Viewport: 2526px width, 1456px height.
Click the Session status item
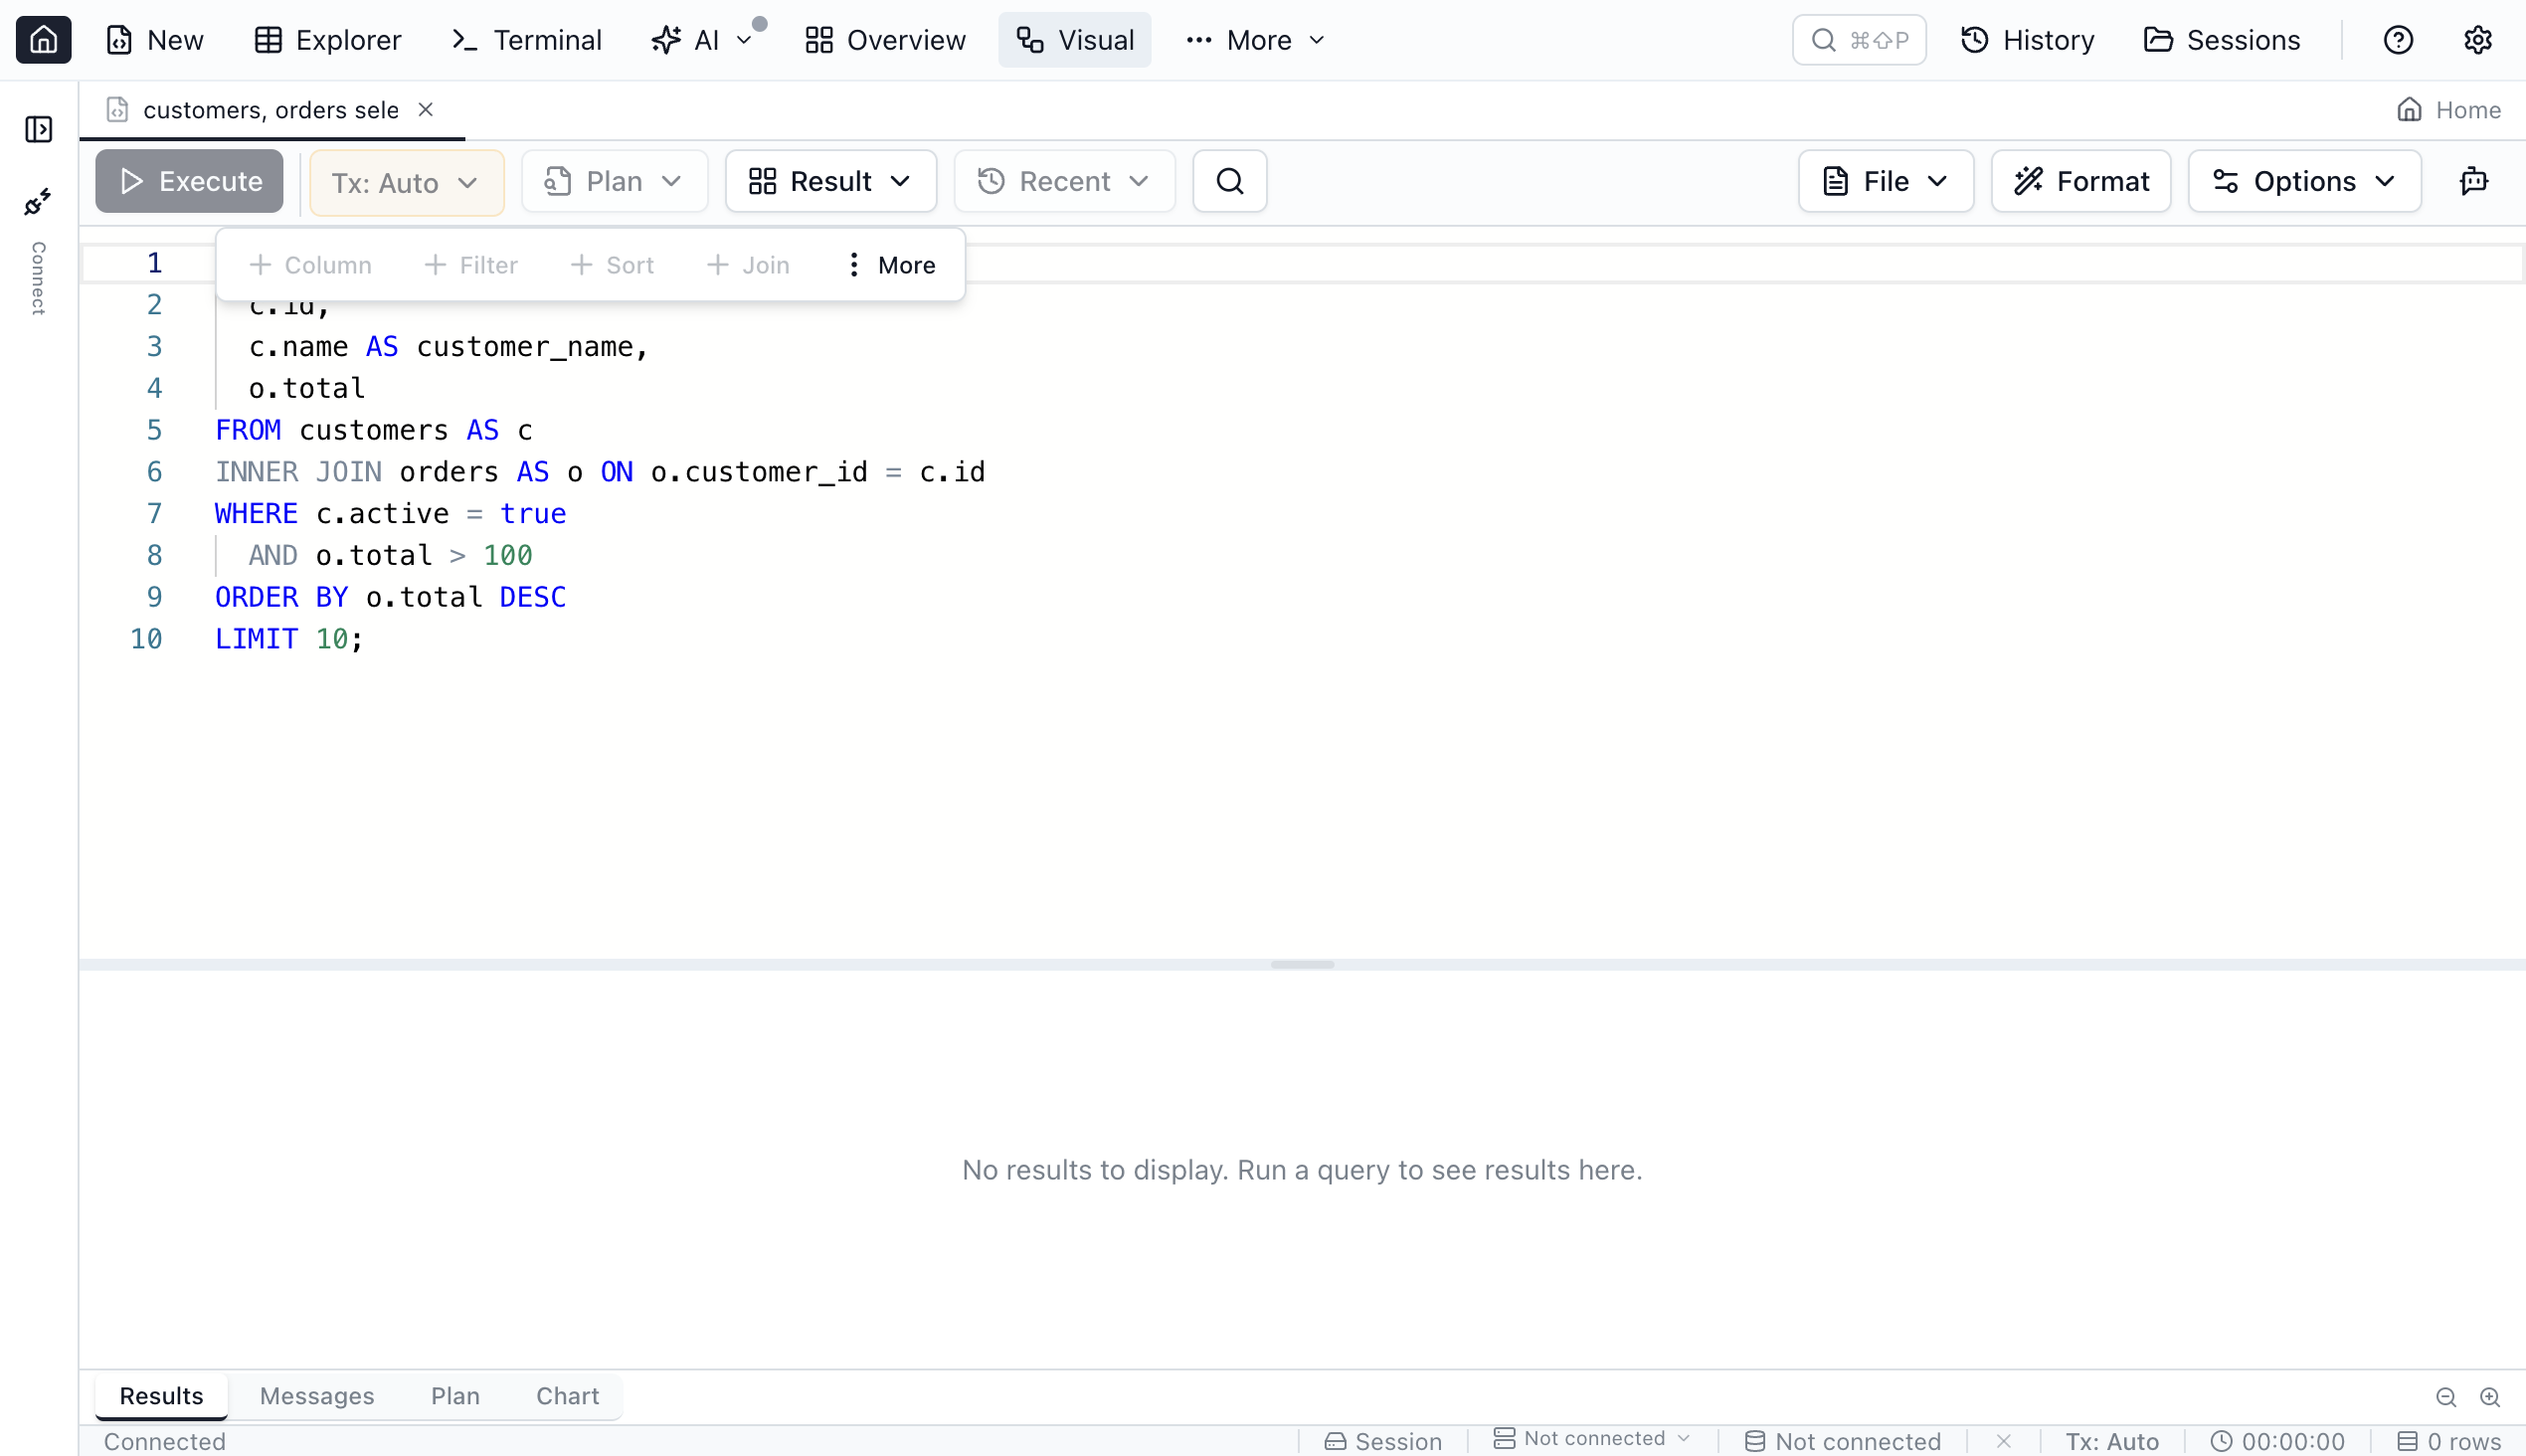tap(1383, 1441)
